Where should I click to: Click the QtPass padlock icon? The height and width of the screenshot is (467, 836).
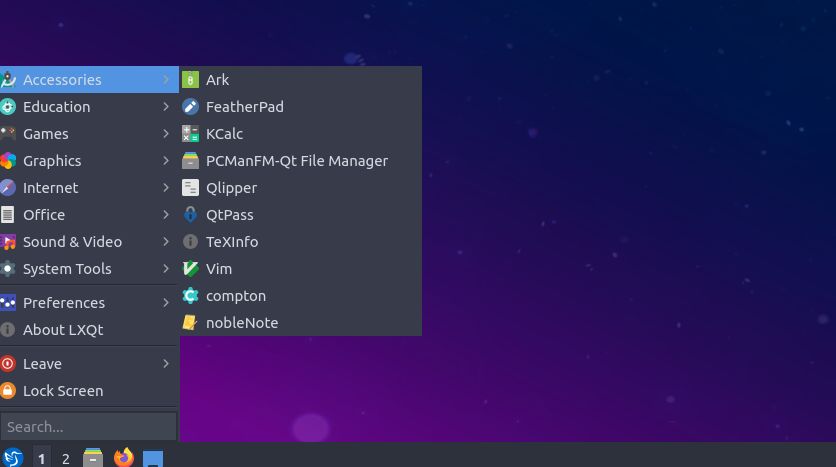[x=190, y=215]
